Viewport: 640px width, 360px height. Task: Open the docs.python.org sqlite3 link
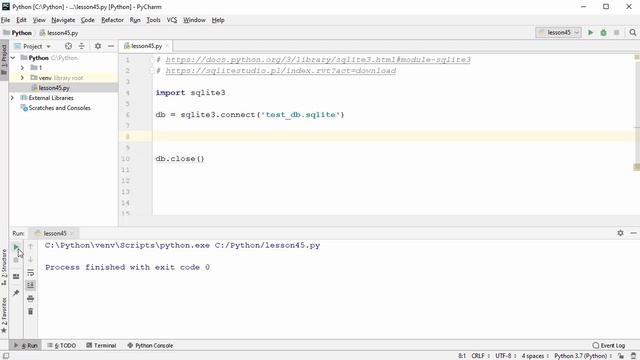(318, 60)
